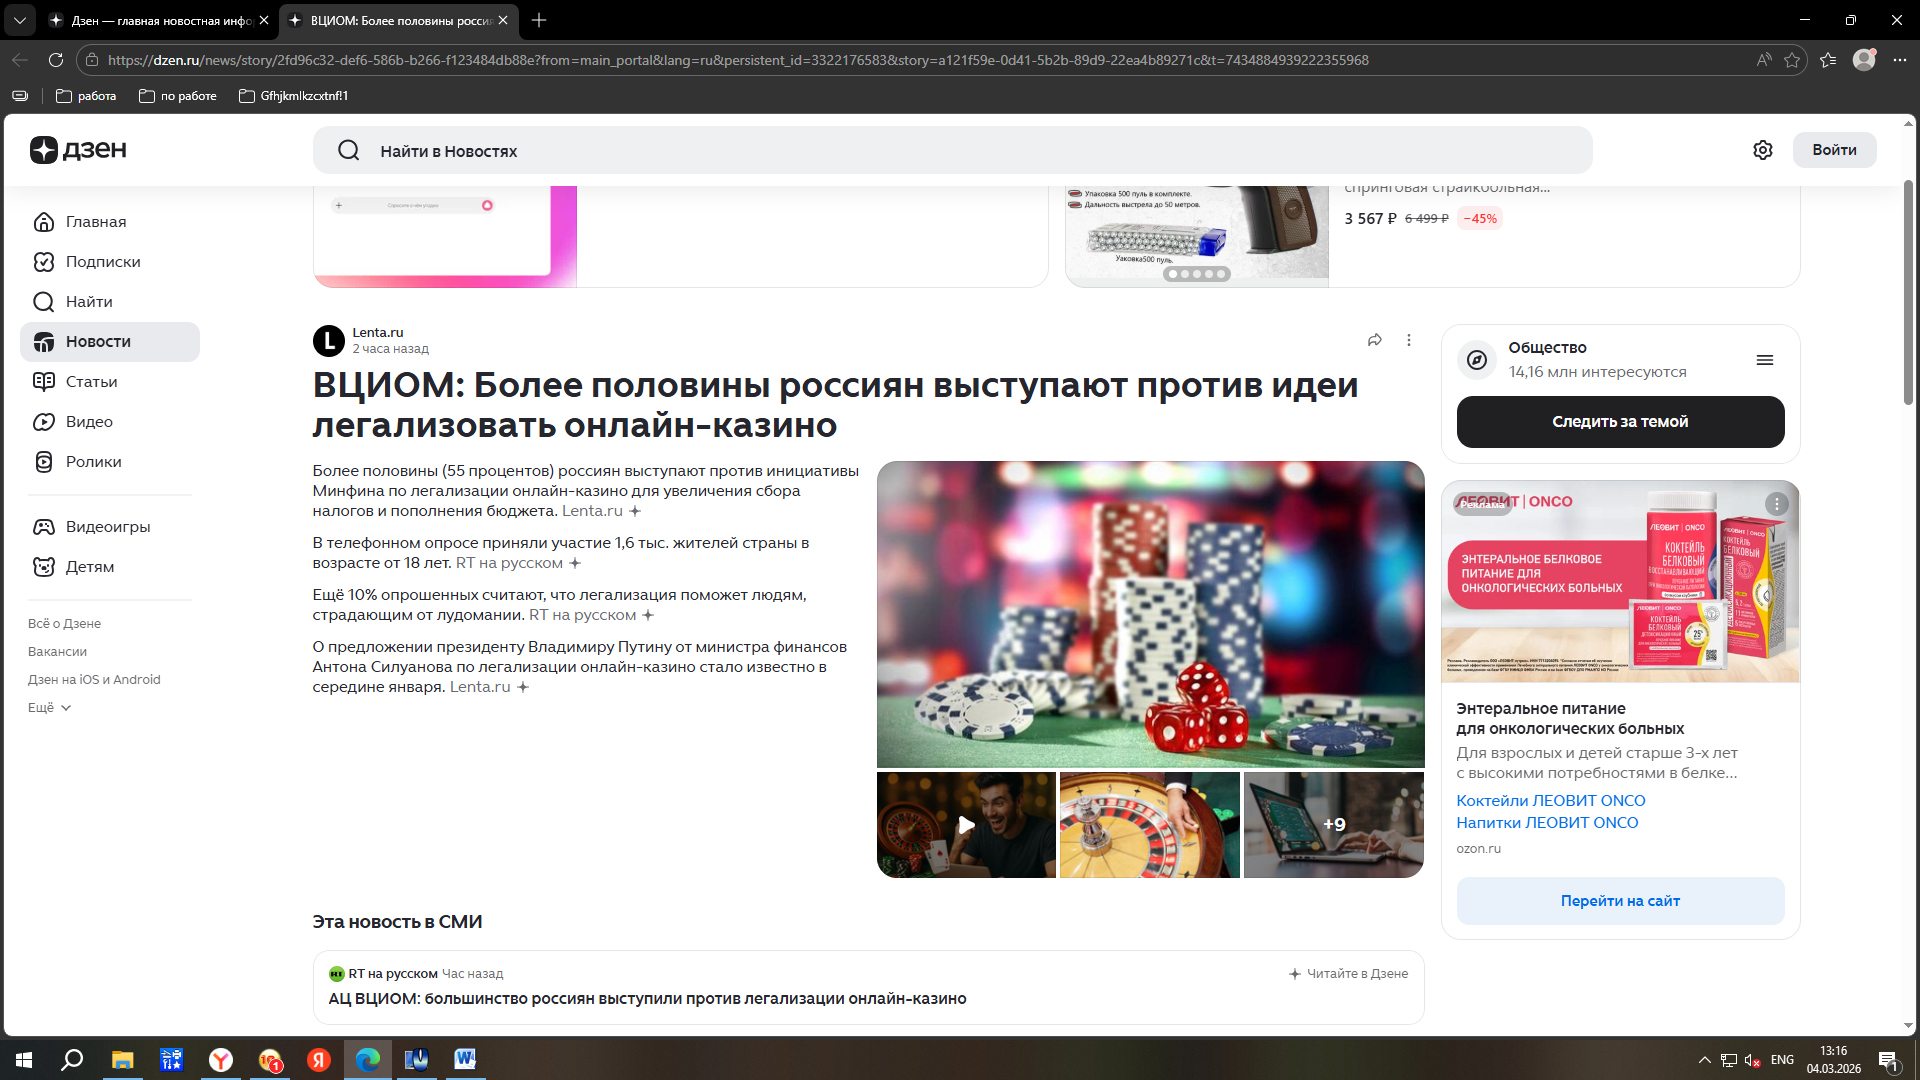
Task: Click the Dzen logo
Action: [x=78, y=150]
